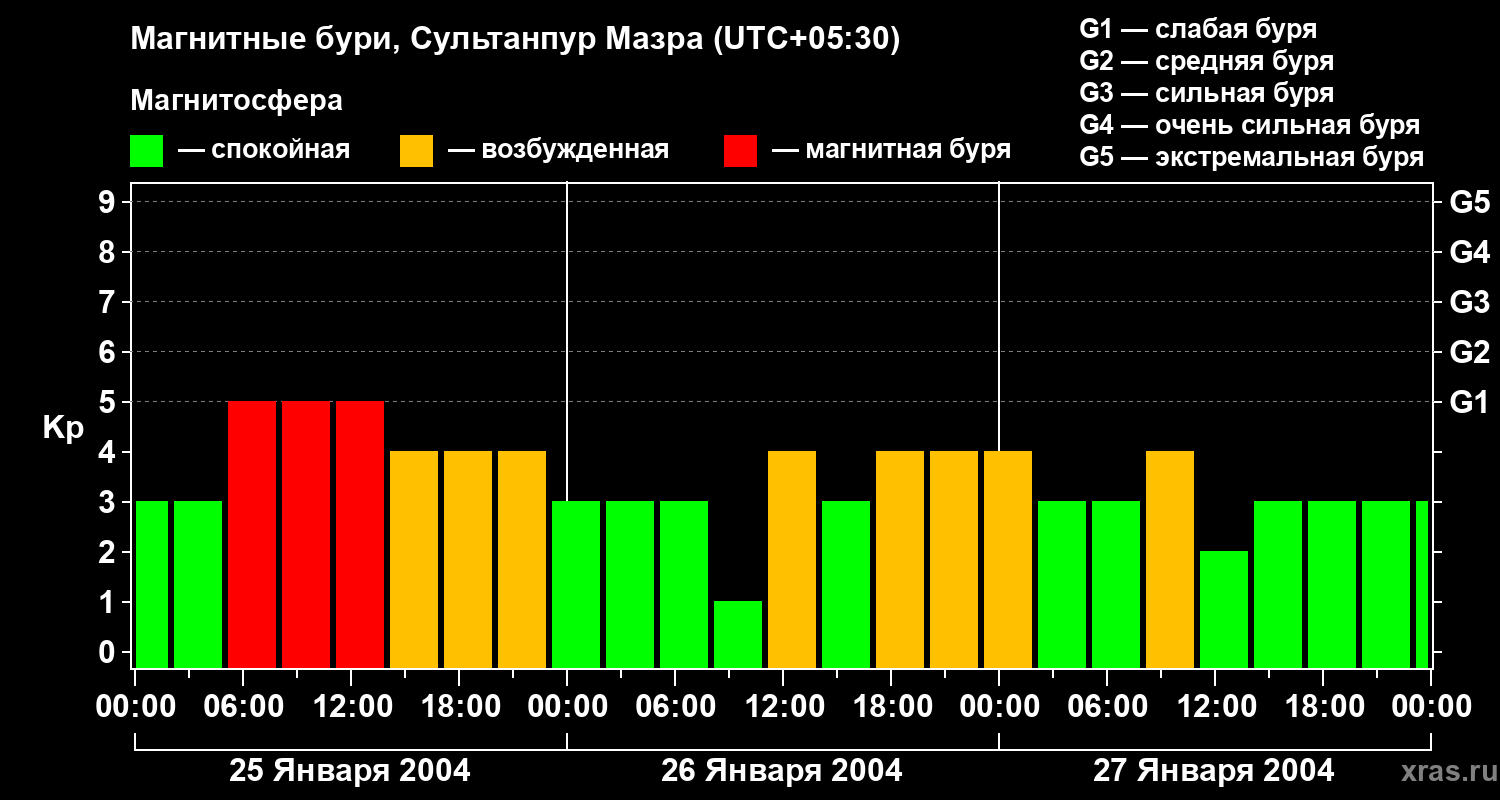1500x800 pixels.
Task: Click the 06:00 time label for 27 Января
Action: pos(1107,707)
